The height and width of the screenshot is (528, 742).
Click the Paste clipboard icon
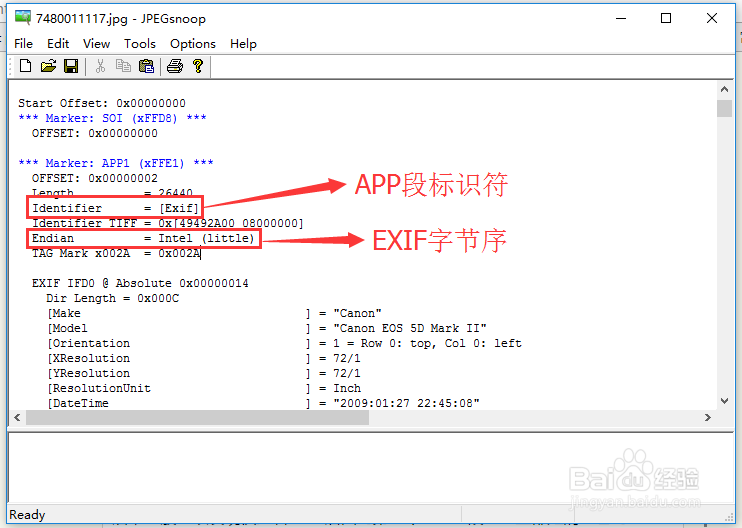click(x=146, y=66)
